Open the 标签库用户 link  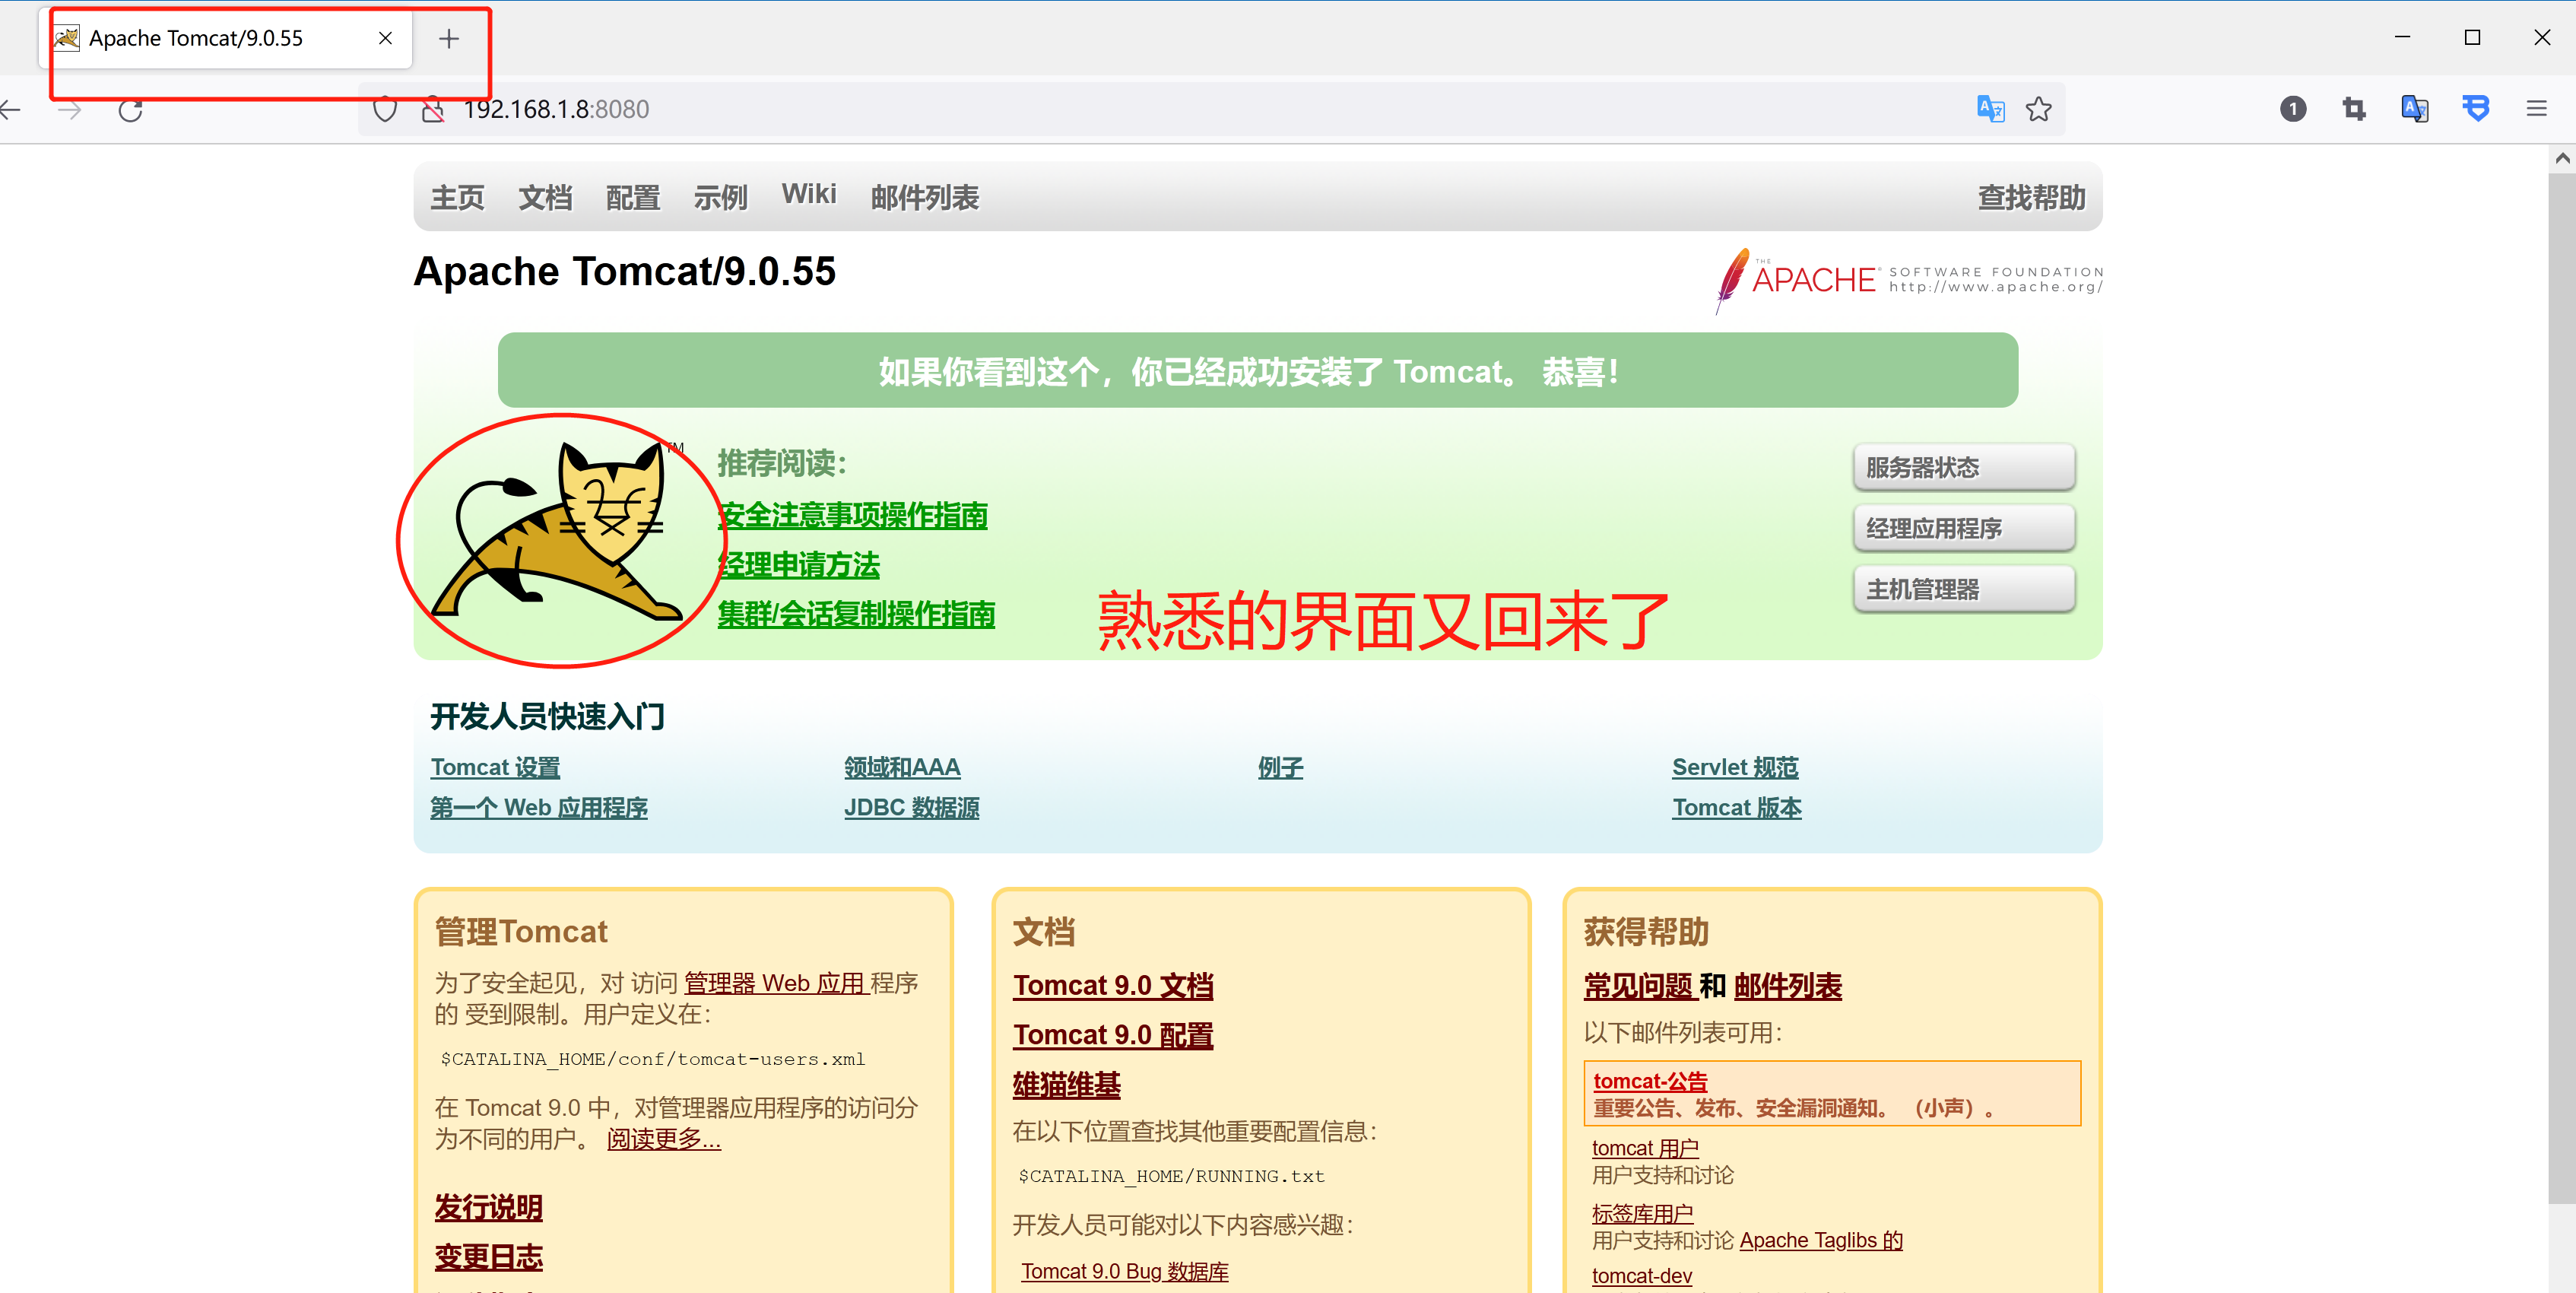pos(1642,1213)
